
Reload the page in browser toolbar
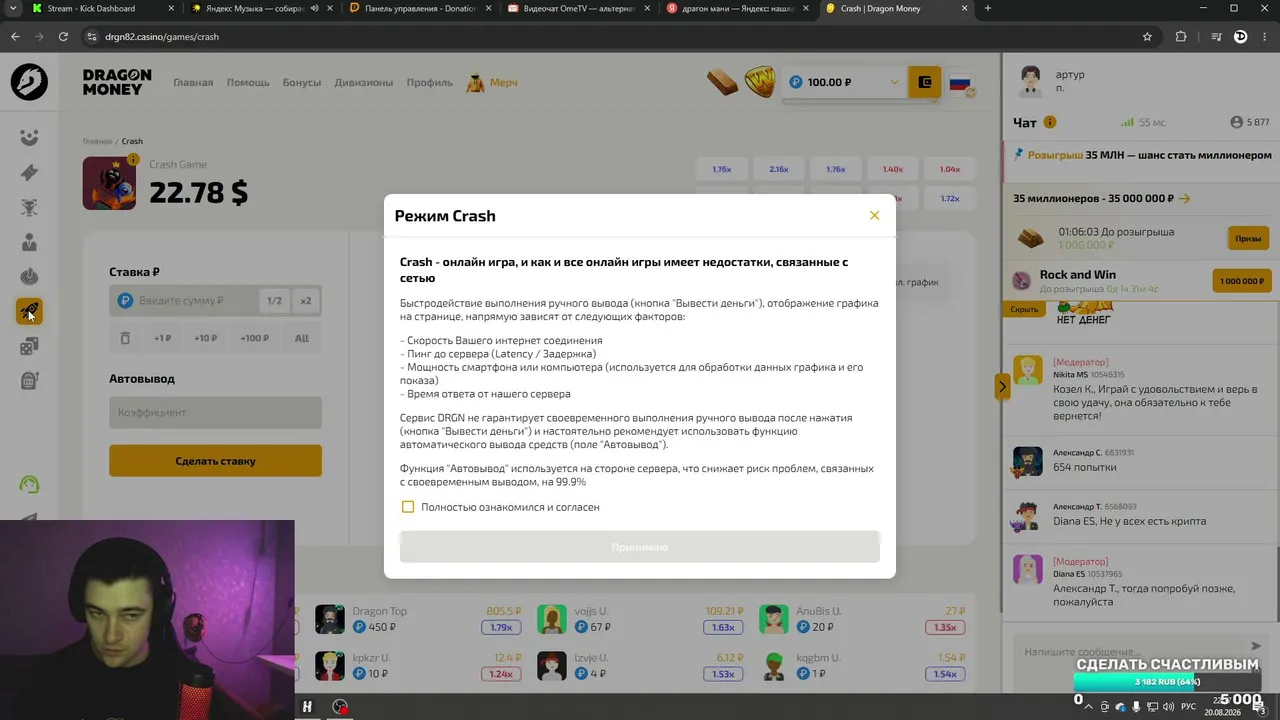point(63,37)
